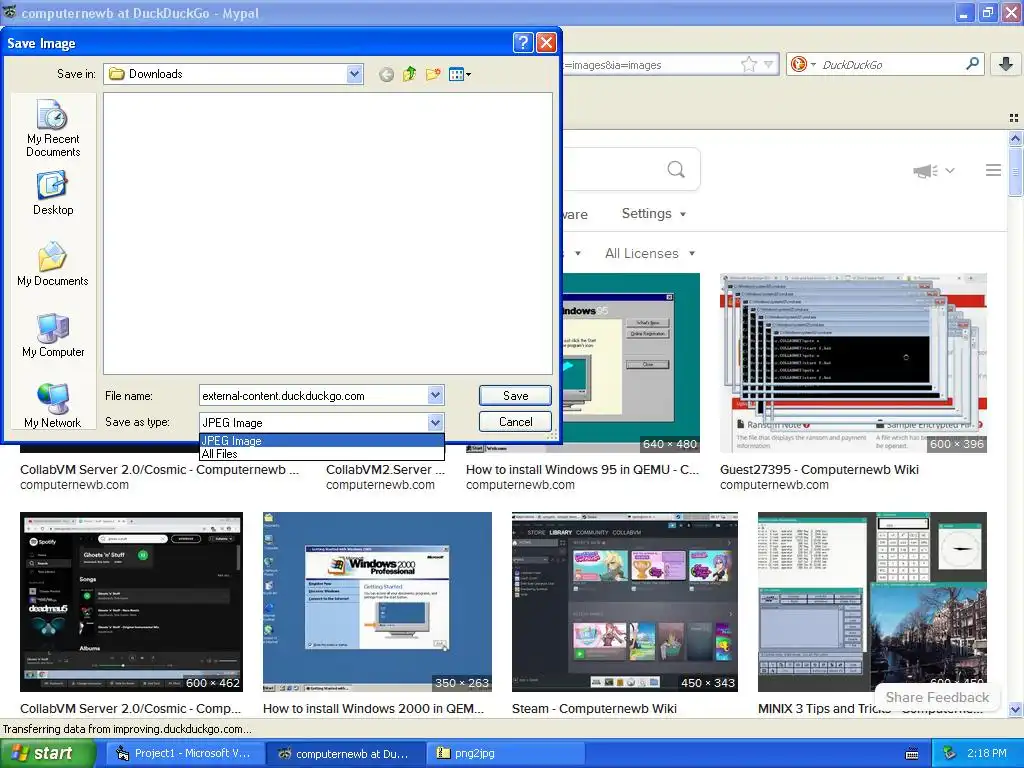
Task: Expand the Save in Downloads dropdown
Action: click(355, 74)
